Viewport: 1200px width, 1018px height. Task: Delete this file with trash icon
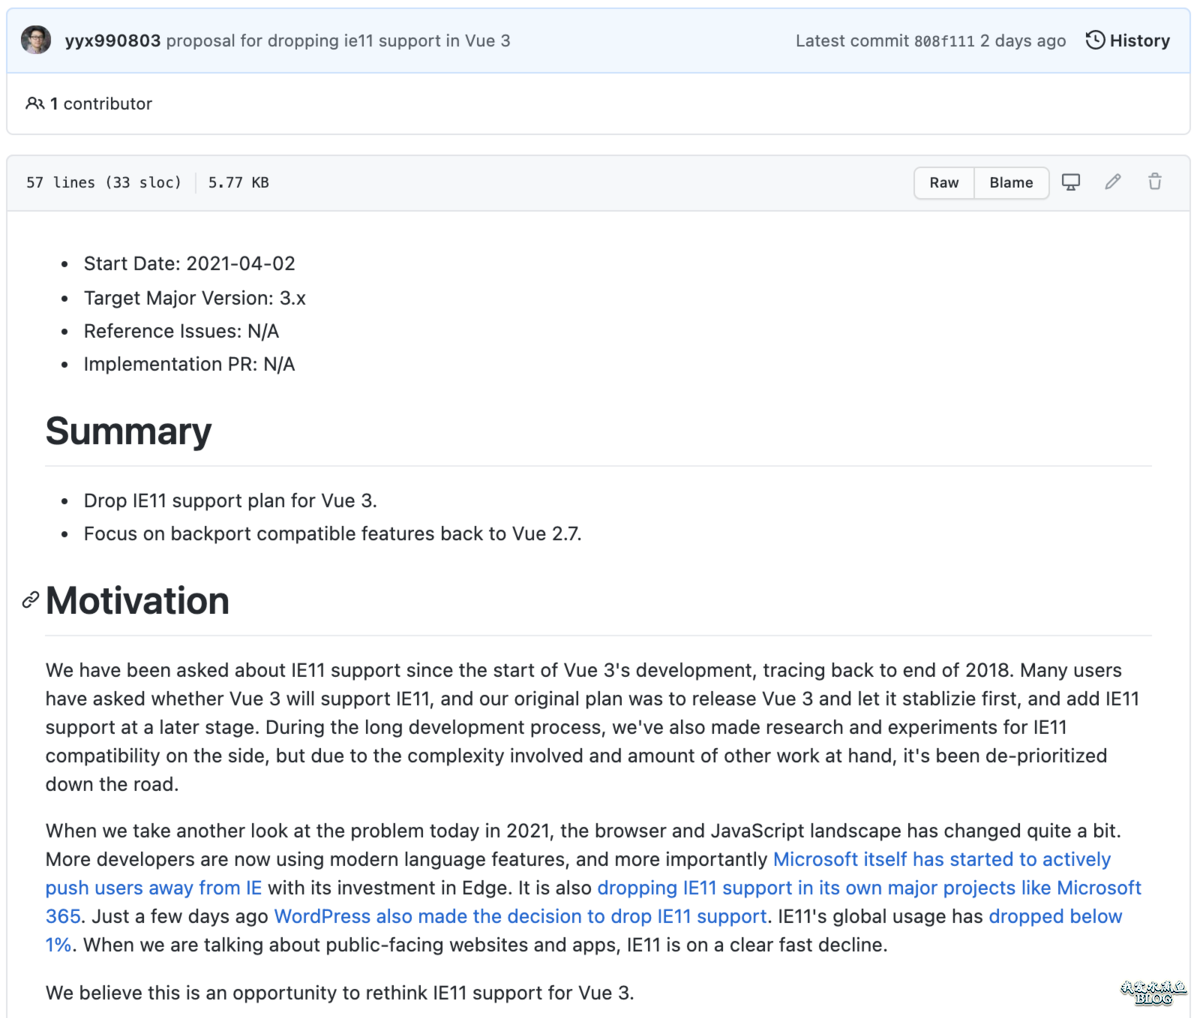pyautogui.click(x=1155, y=182)
